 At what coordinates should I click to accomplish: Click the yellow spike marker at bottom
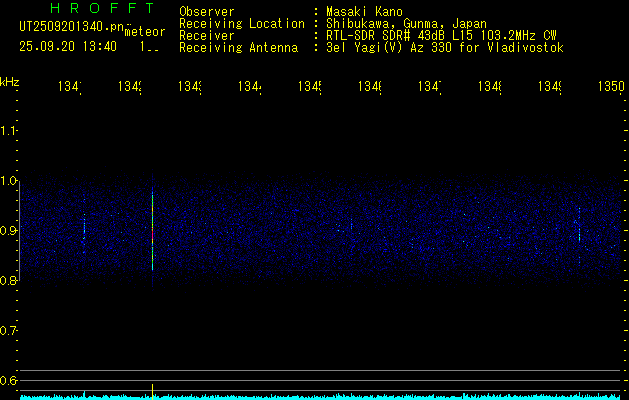(152, 389)
